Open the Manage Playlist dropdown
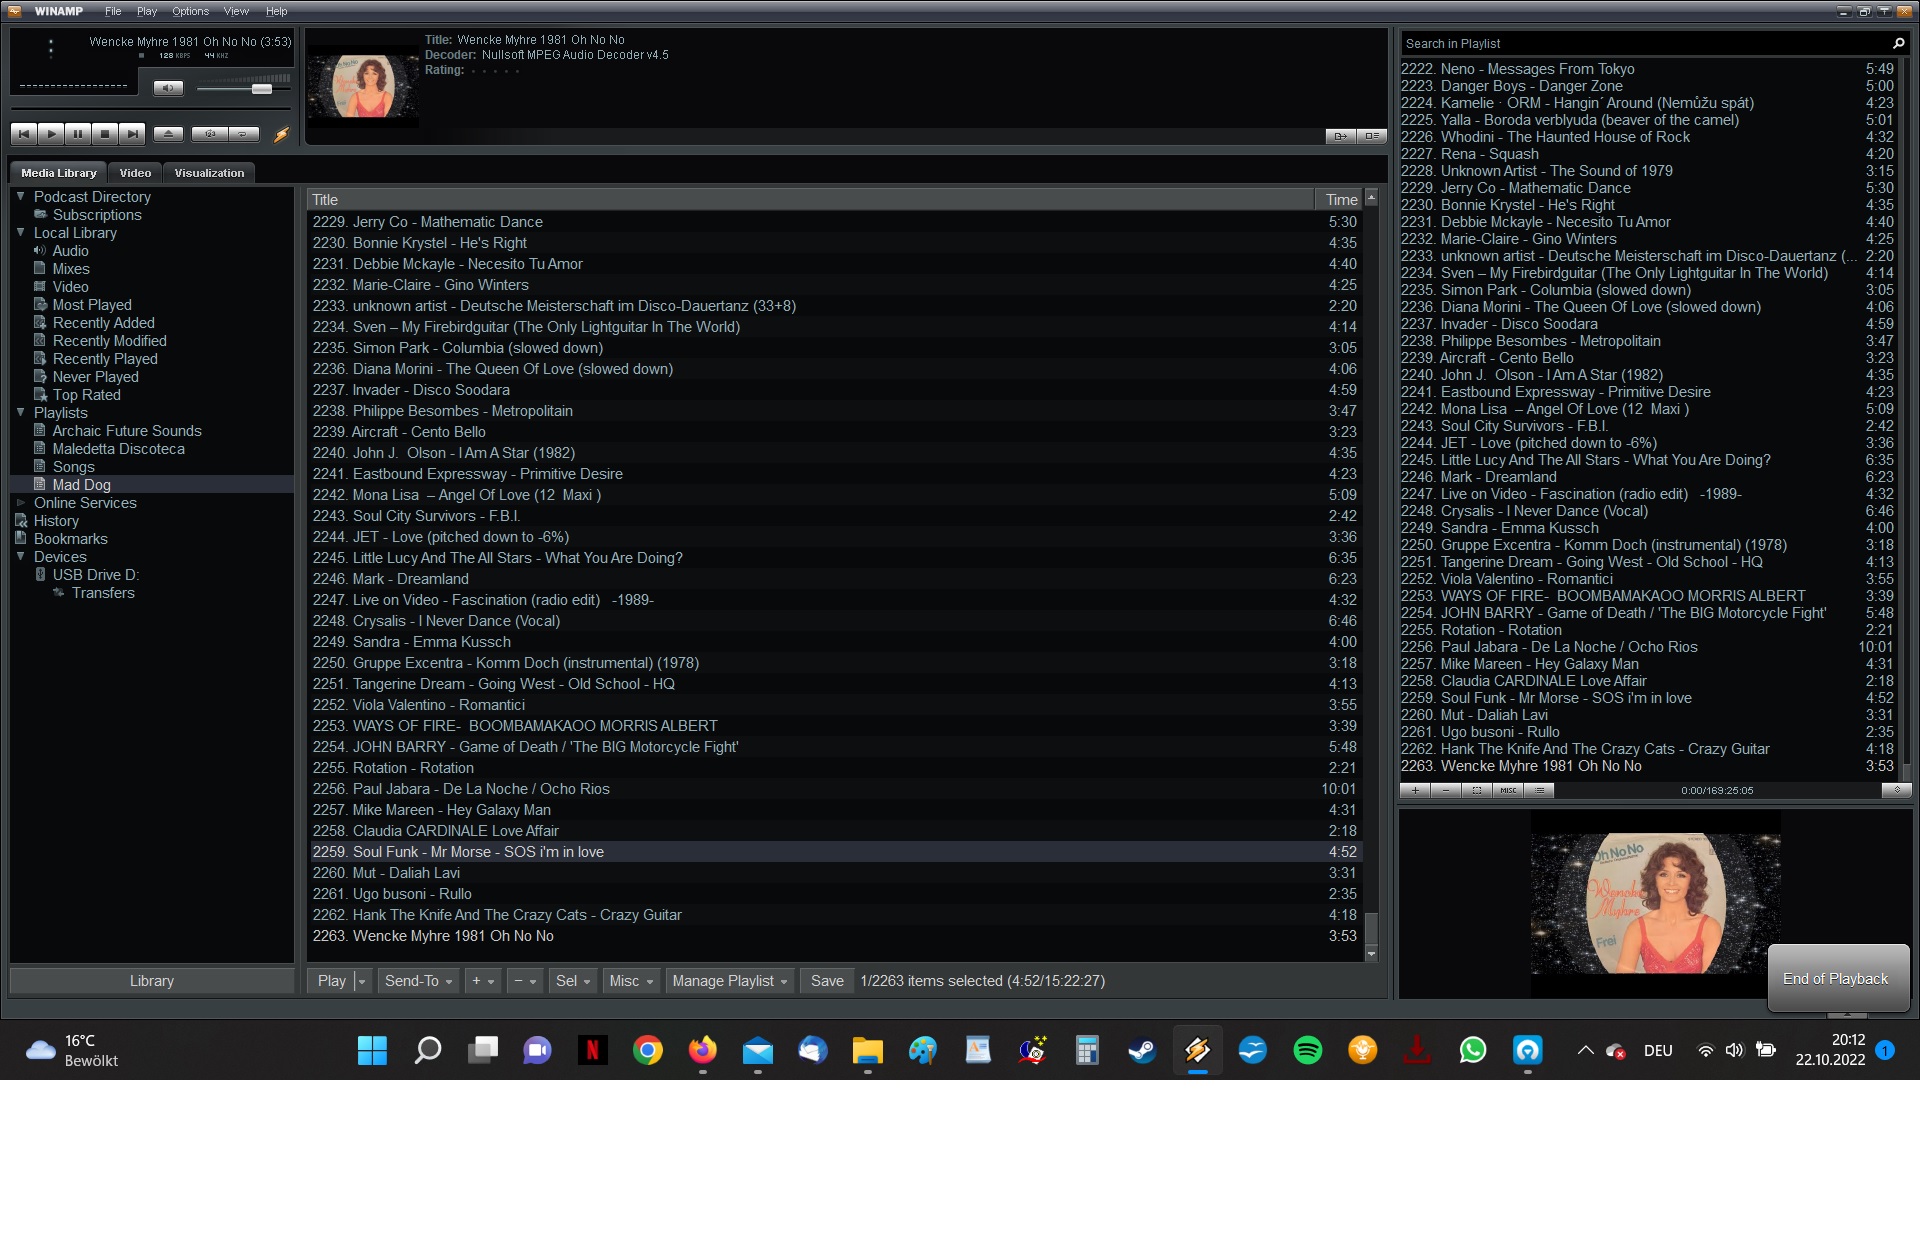1920x1242 pixels. tap(730, 981)
